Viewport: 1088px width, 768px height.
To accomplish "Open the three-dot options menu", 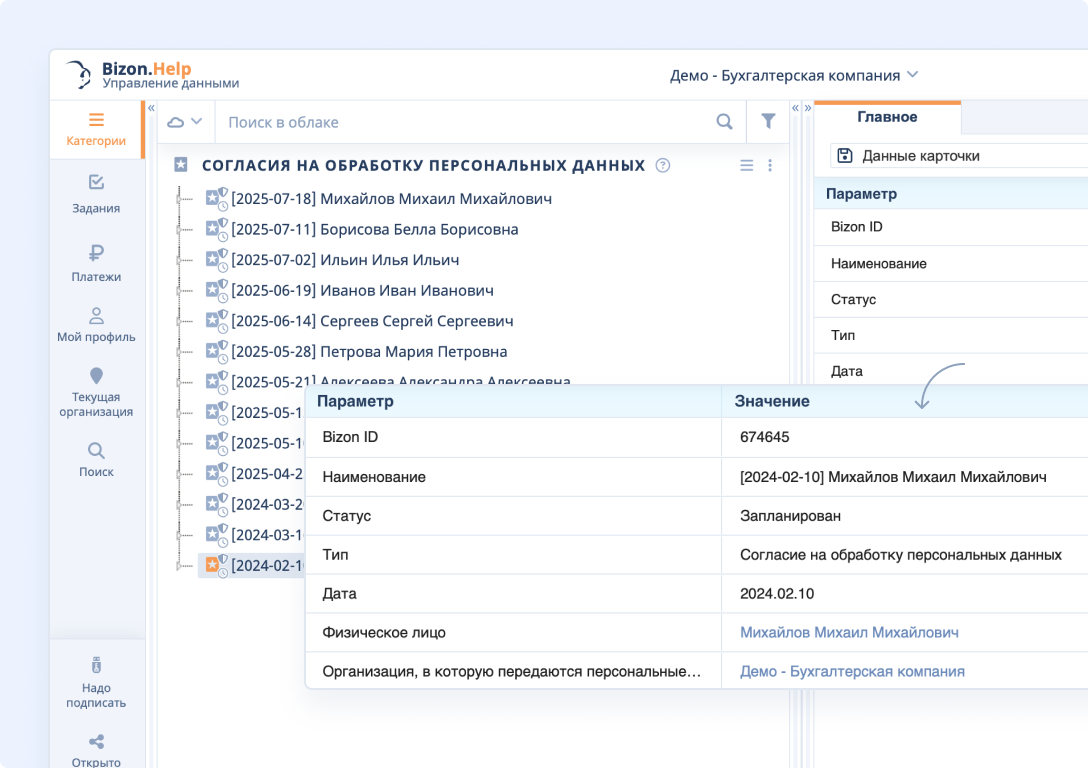I will pos(770,166).
